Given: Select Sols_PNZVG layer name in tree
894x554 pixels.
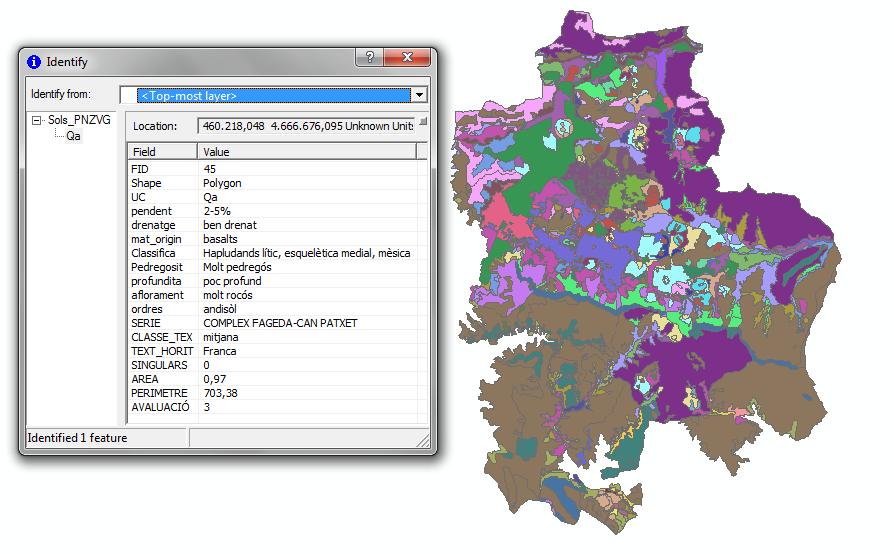Looking at the screenshot, I should [x=79, y=120].
